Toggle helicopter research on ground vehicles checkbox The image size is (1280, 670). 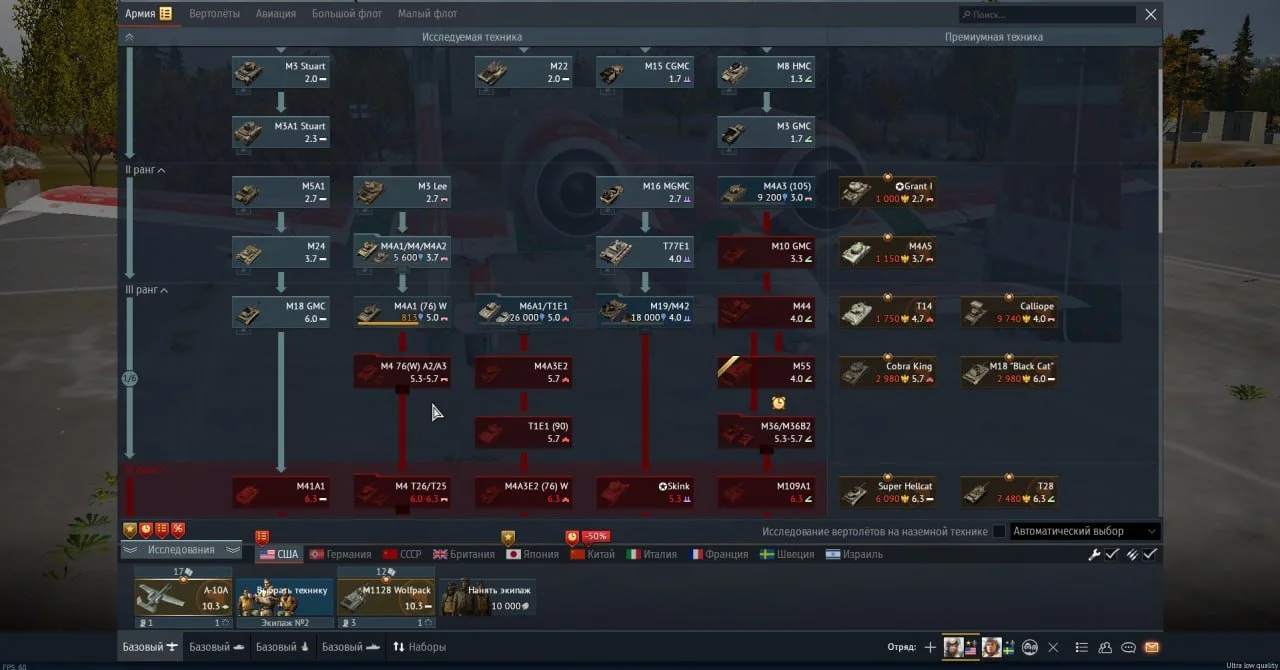pos(998,532)
